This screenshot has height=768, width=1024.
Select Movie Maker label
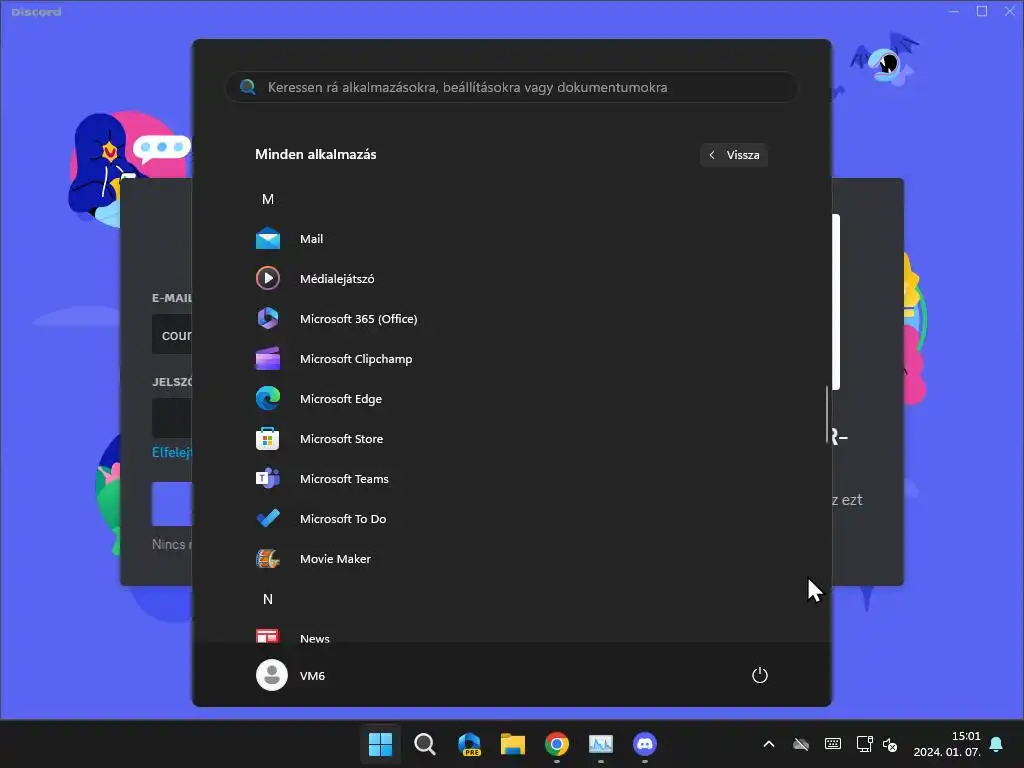coord(335,559)
